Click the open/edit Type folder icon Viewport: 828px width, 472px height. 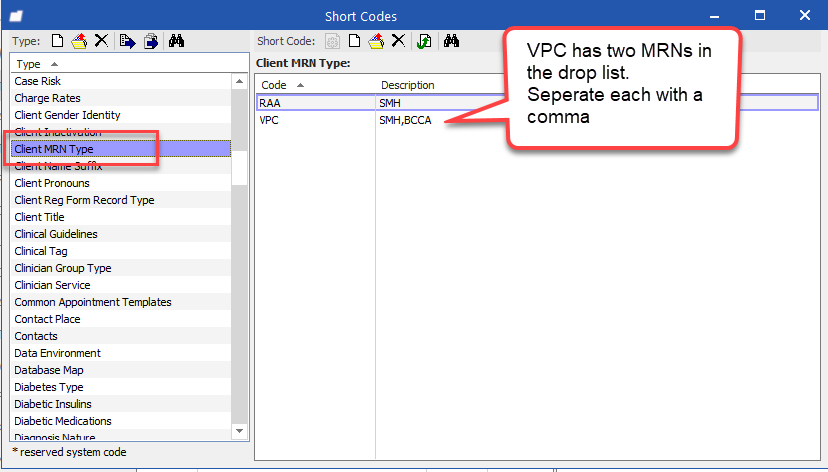79,41
